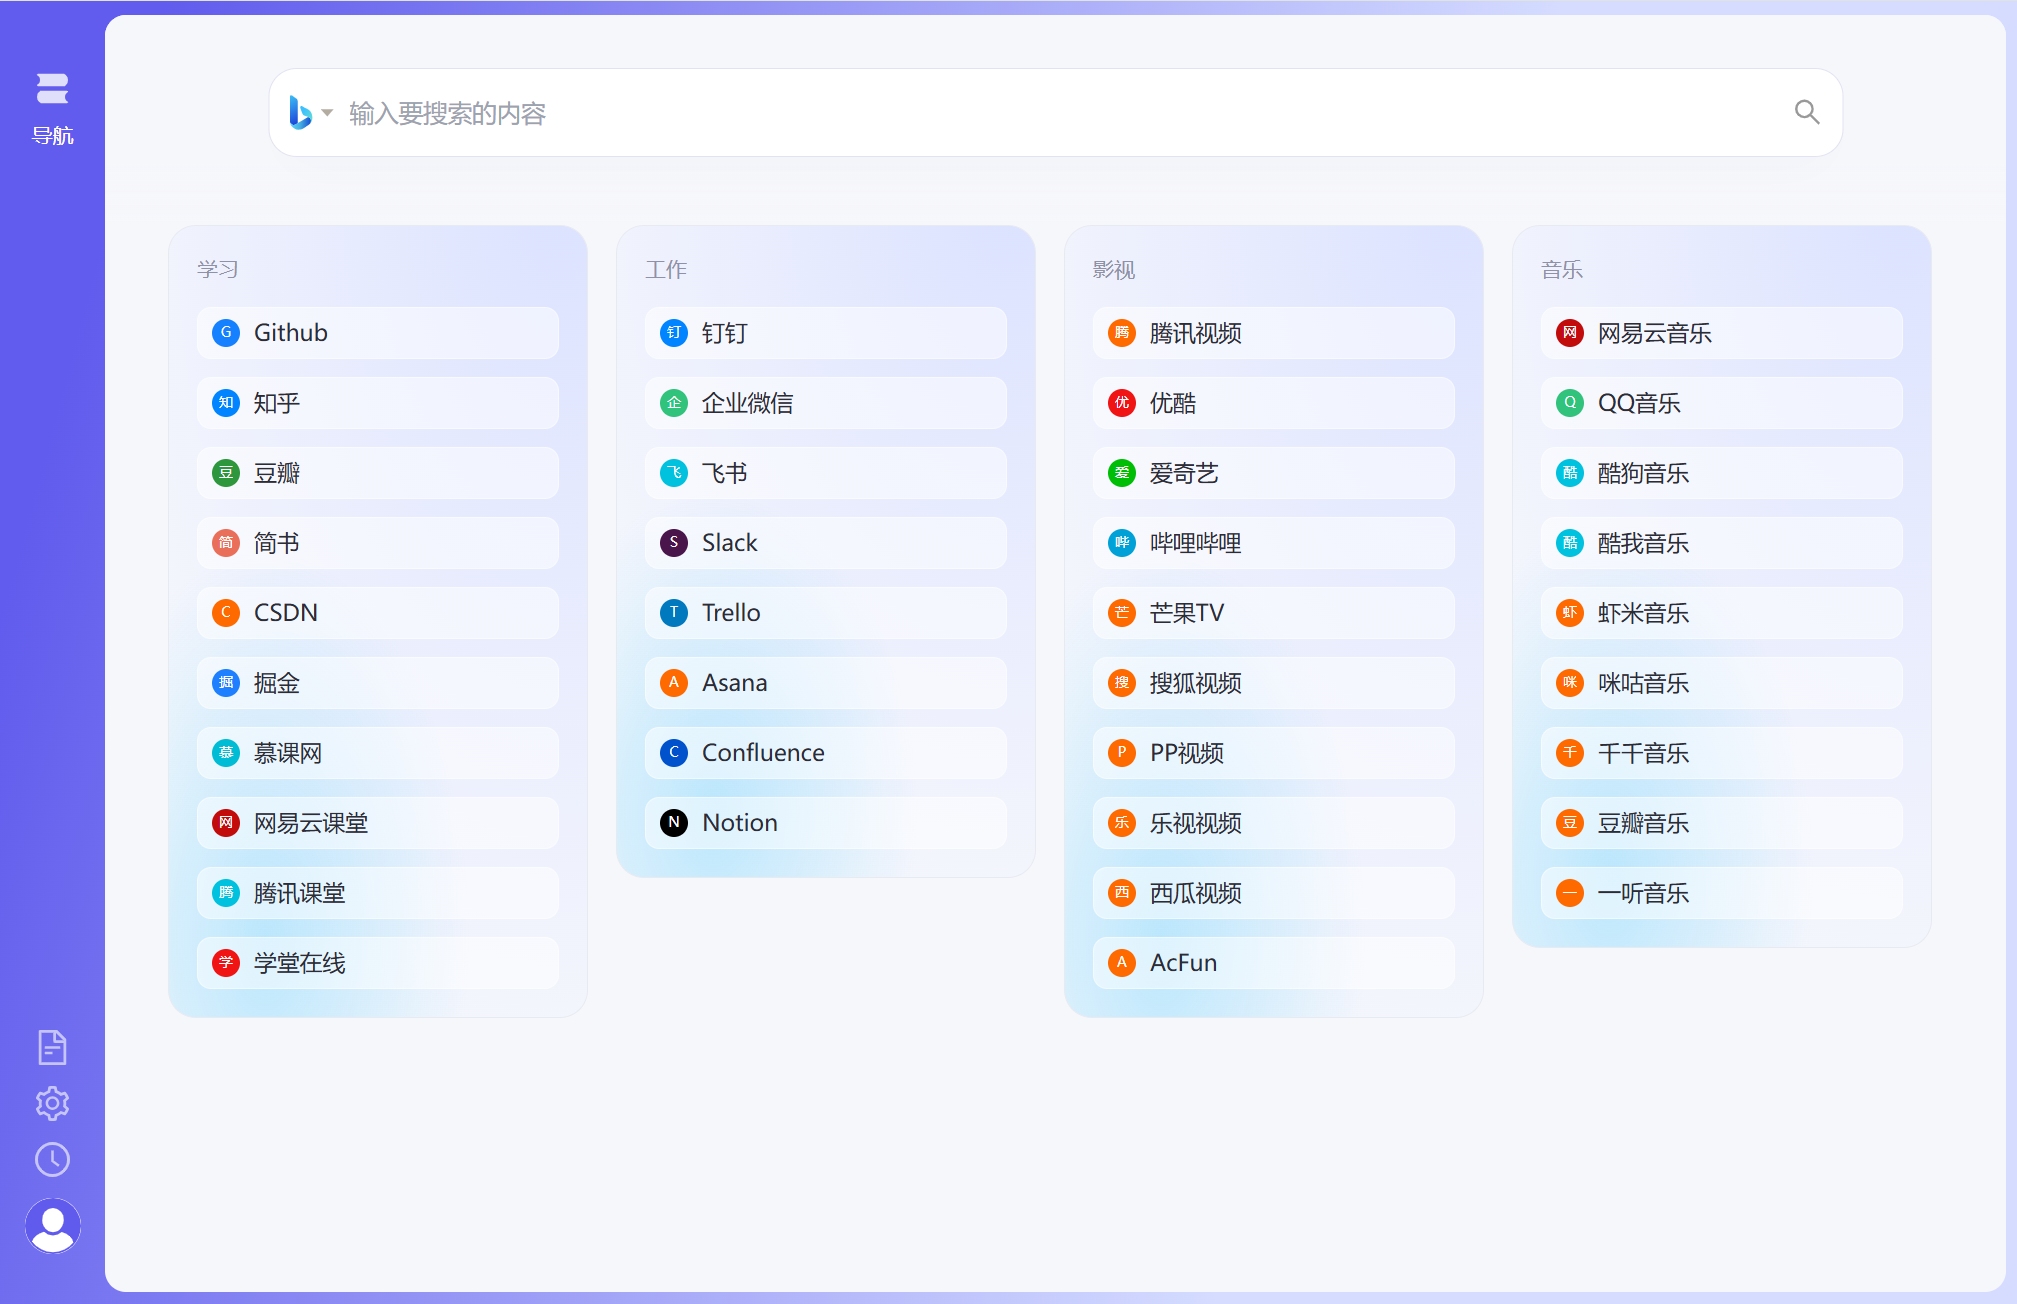Open the 掘金 link
The width and height of the screenshot is (2017, 1304).
378,683
